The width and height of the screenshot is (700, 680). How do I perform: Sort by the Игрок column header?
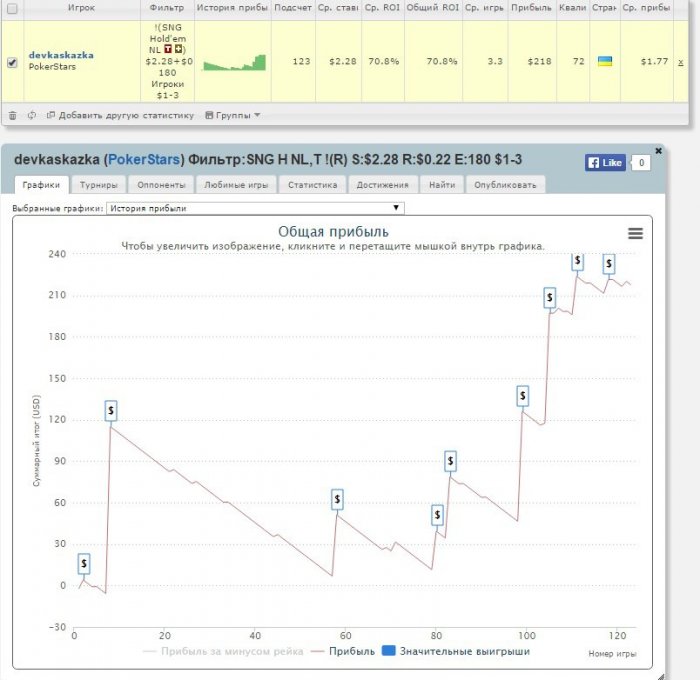pyautogui.click(x=81, y=8)
